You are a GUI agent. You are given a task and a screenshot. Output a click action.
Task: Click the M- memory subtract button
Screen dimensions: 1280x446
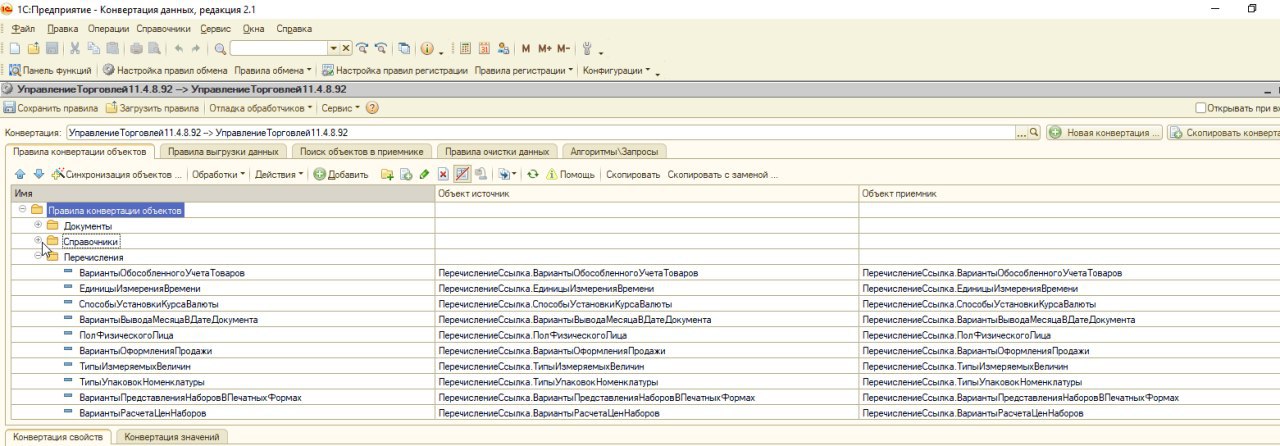(x=563, y=48)
